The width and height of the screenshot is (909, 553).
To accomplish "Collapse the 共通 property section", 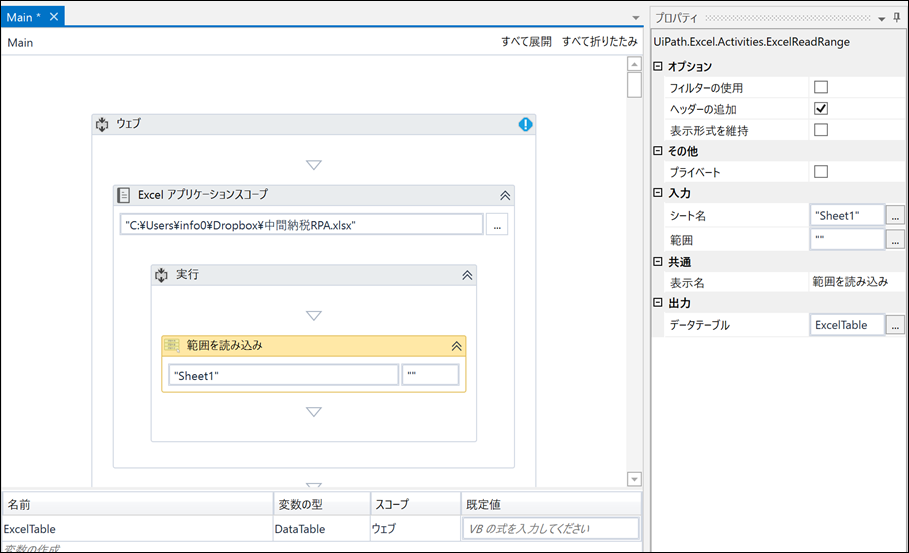I will point(658,261).
